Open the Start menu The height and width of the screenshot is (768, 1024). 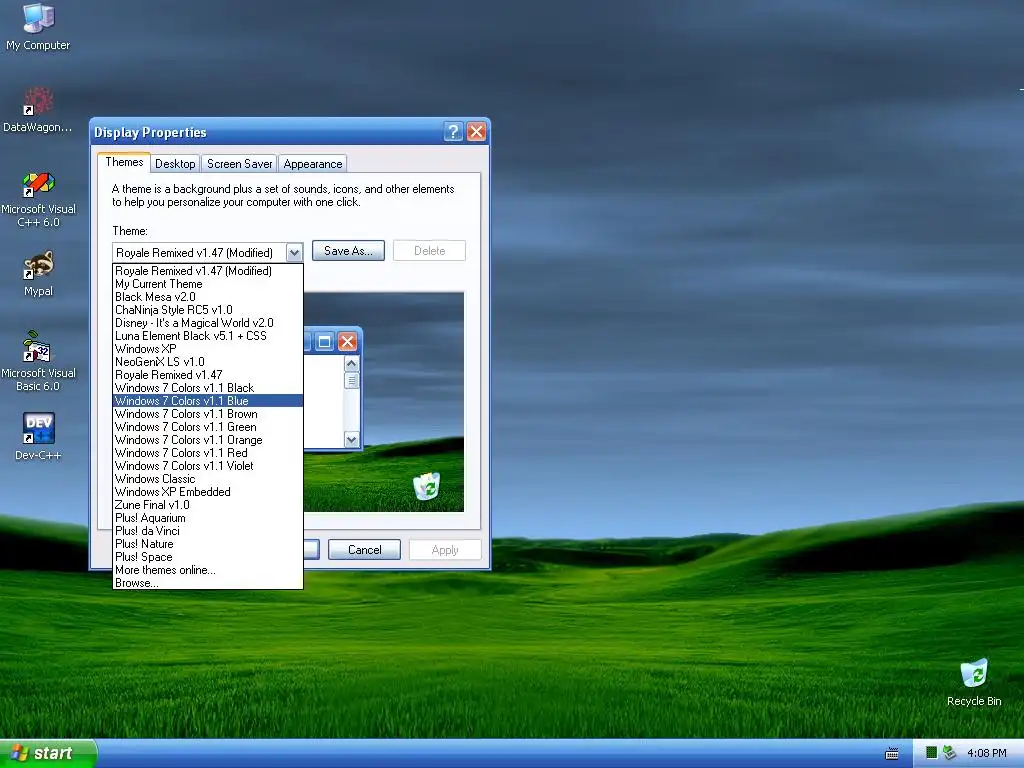(48, 753)
